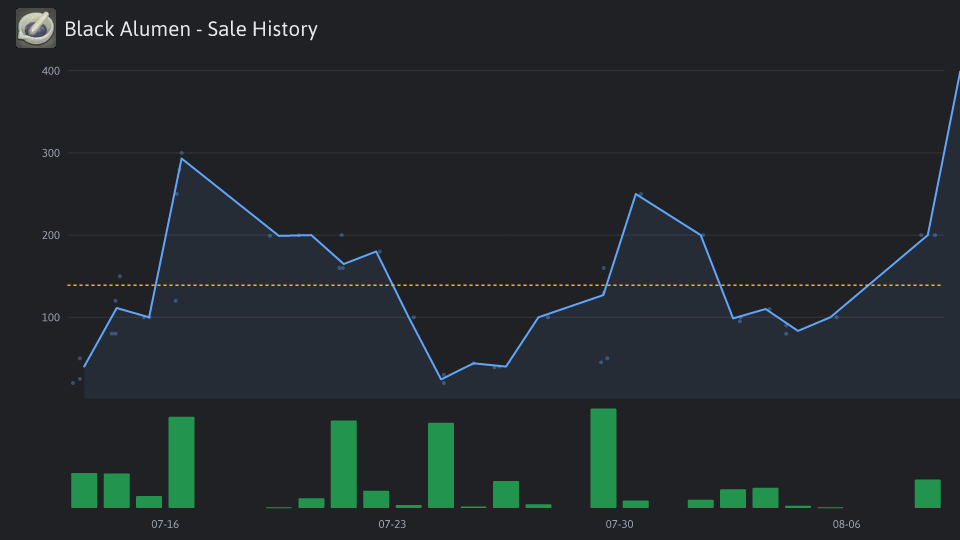Click the price line's lowest dip point
960x540 pixels.
441,380
